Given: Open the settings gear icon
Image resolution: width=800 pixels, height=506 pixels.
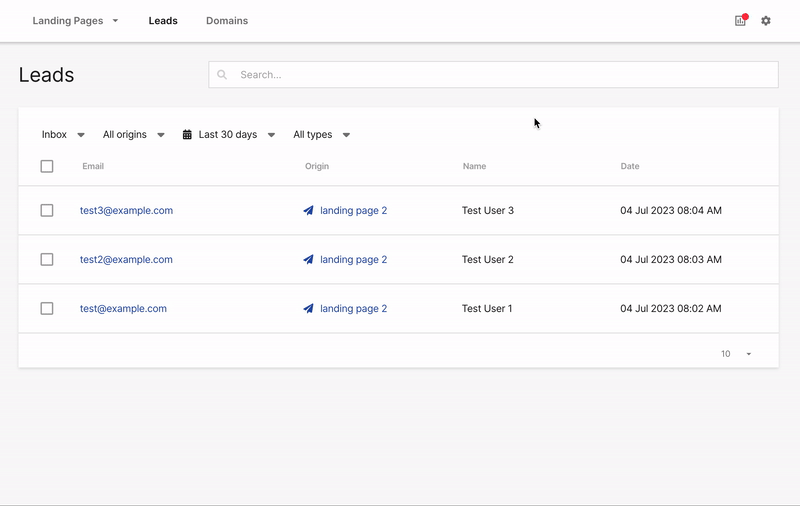Looking at the screenshot, I should (x=766, y=20).
